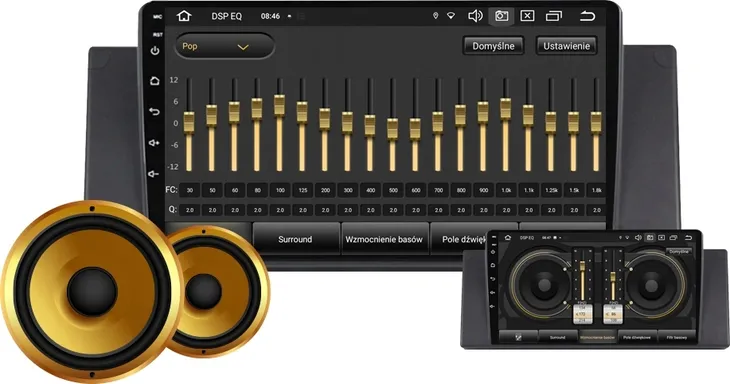Click the left frequency picker on the small inset screen

[582, 314]
